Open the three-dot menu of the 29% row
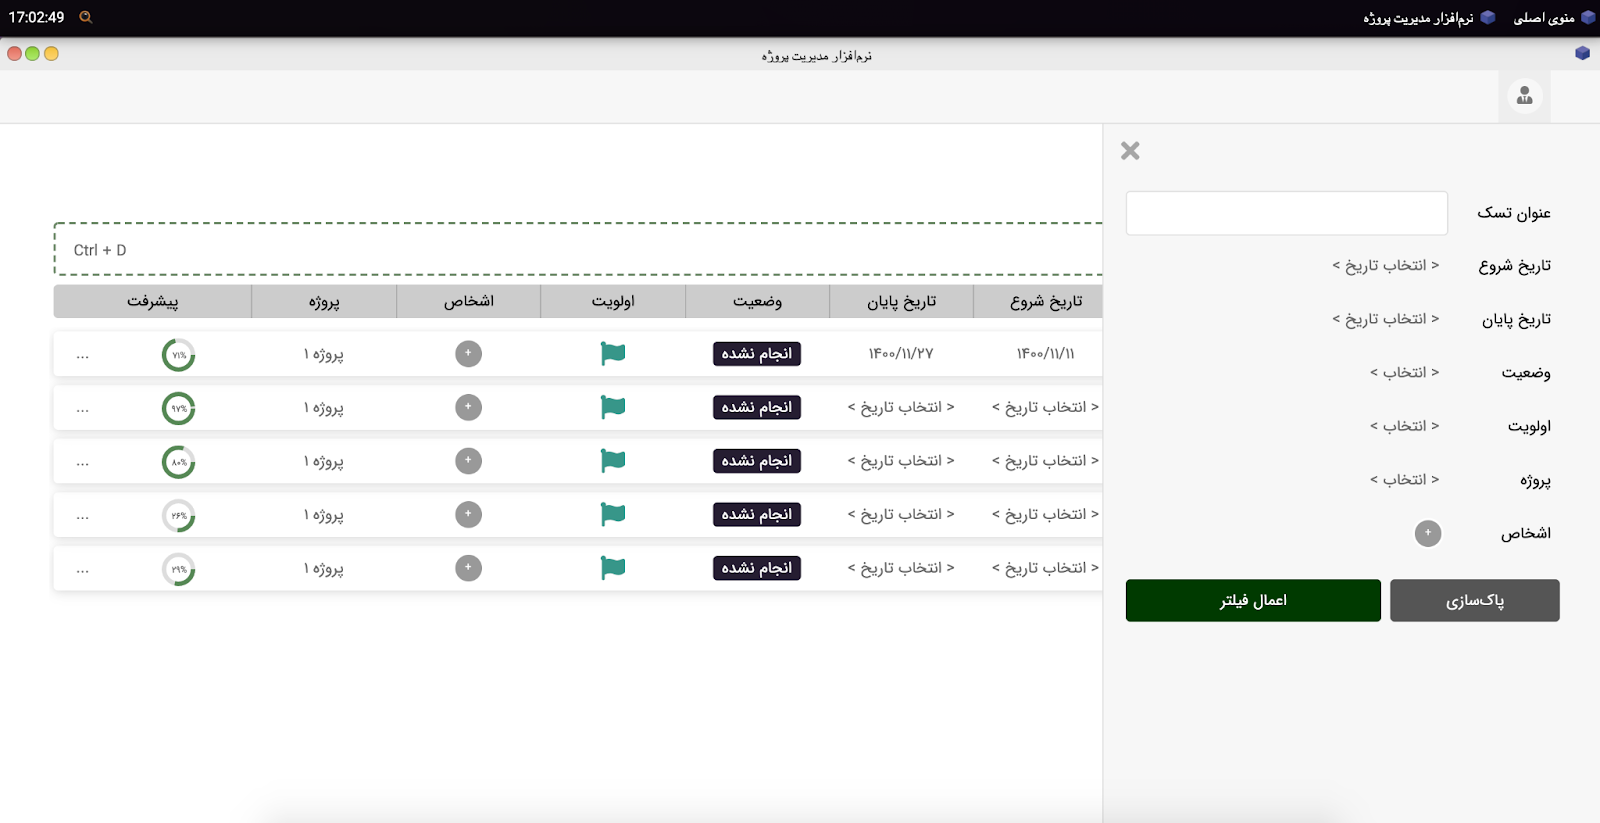Viewport: 1600px width, 823px height. (x=82, y=570)
